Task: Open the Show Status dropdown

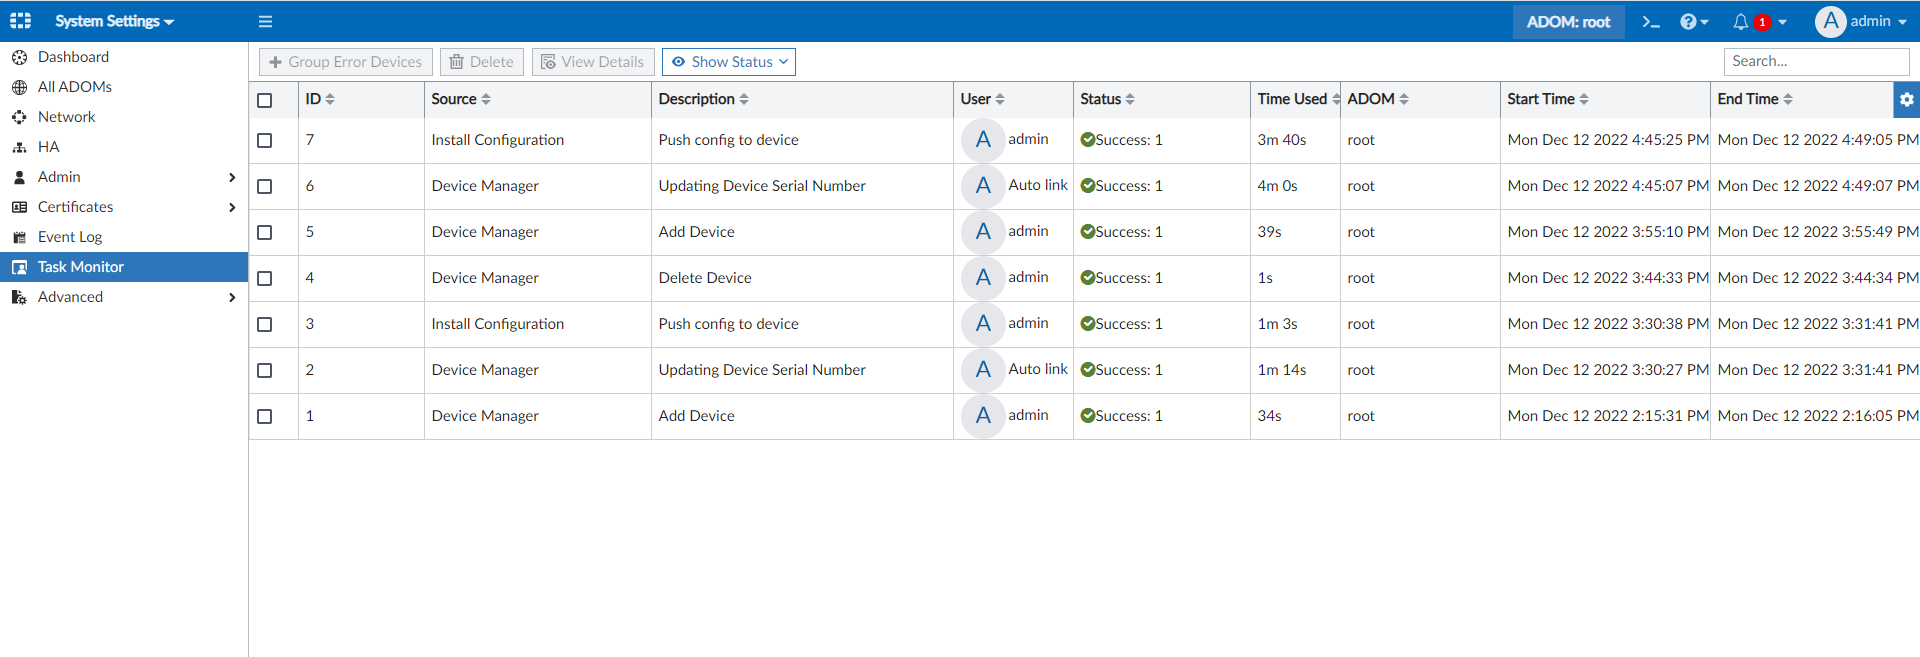Action: [x=729, y=62]
